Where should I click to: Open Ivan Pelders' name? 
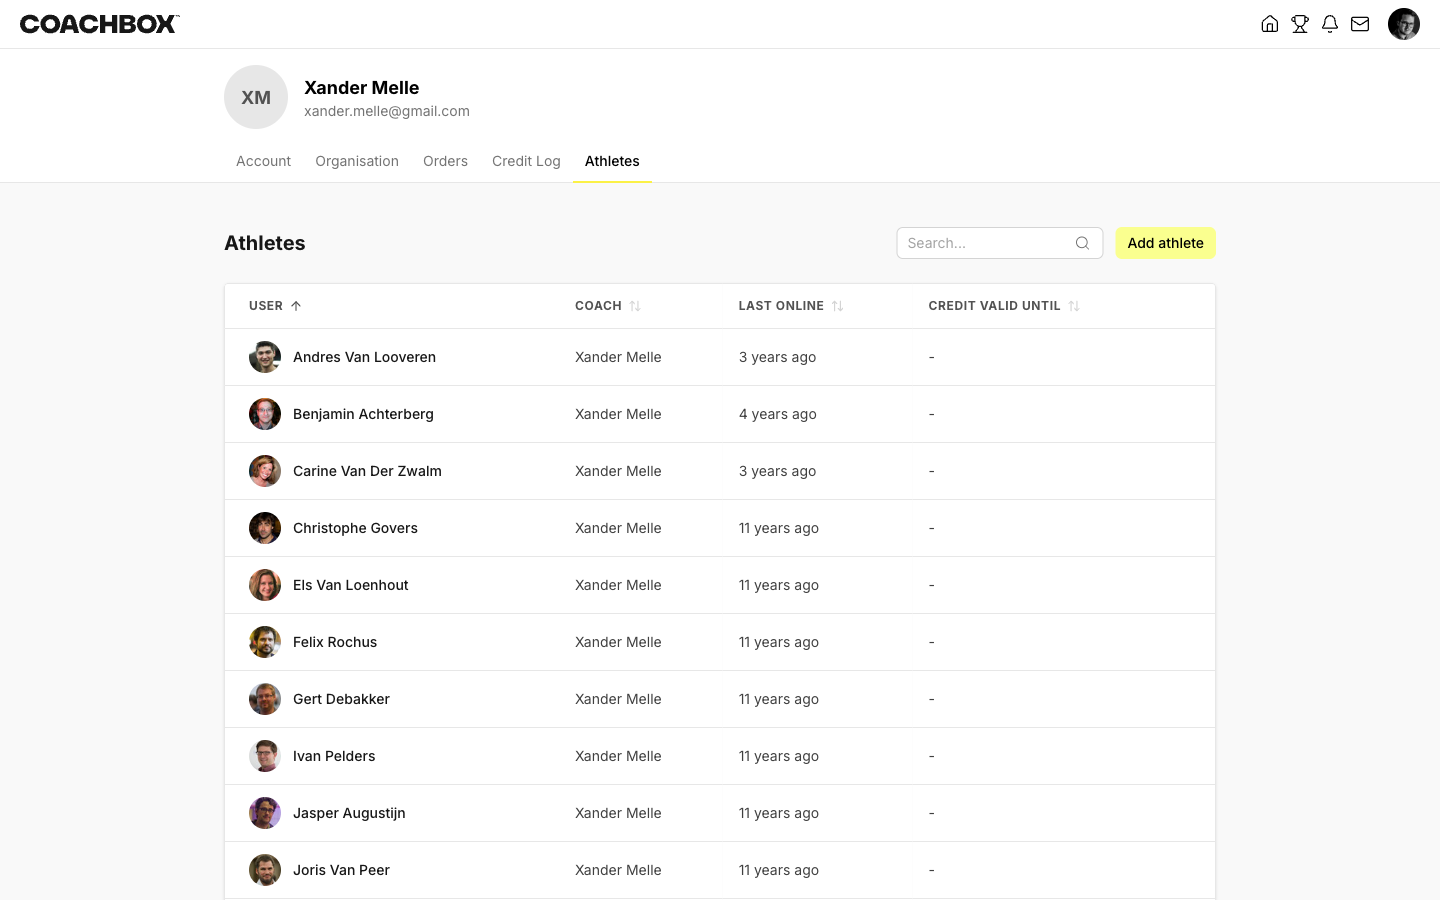[x=334, y=756]
